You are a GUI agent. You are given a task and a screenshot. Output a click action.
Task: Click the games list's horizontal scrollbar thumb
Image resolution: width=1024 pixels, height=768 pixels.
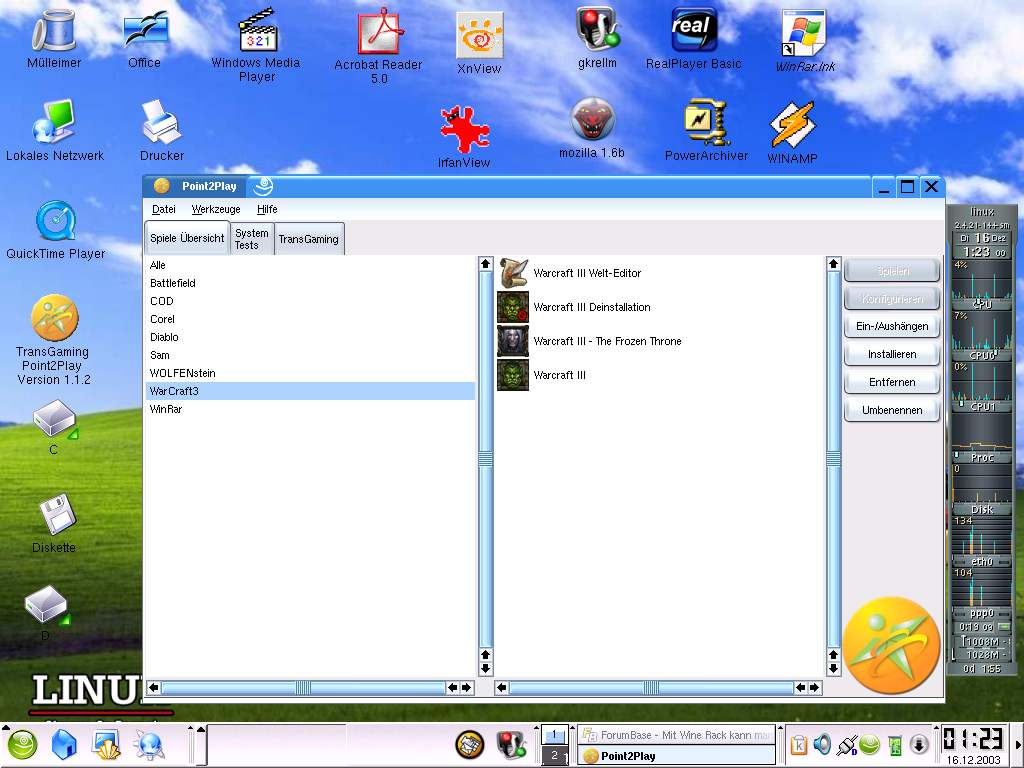[x=651, y=687]
